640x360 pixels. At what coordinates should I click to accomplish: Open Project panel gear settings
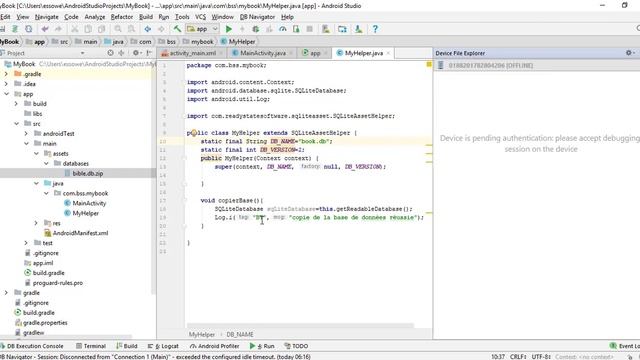click(136, 53)
